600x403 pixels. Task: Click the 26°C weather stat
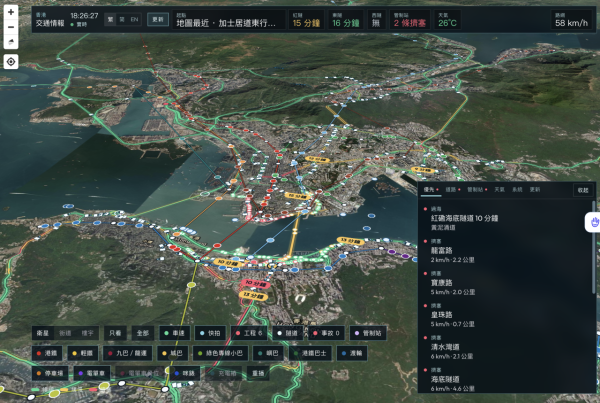click(x=447, y=20)
